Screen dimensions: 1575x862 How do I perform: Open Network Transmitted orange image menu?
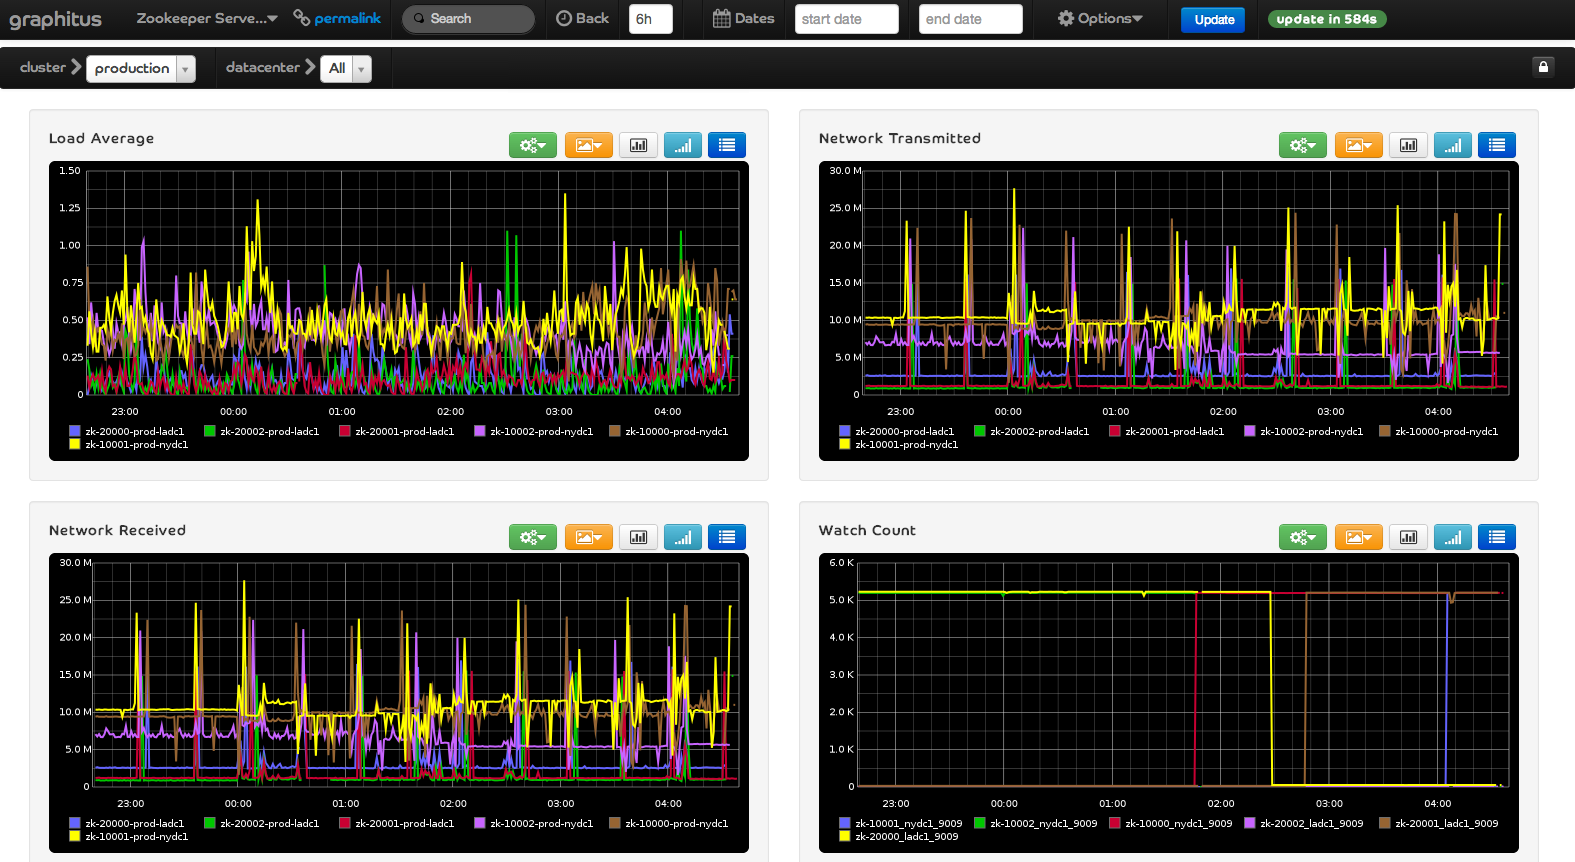(1359, 145)
